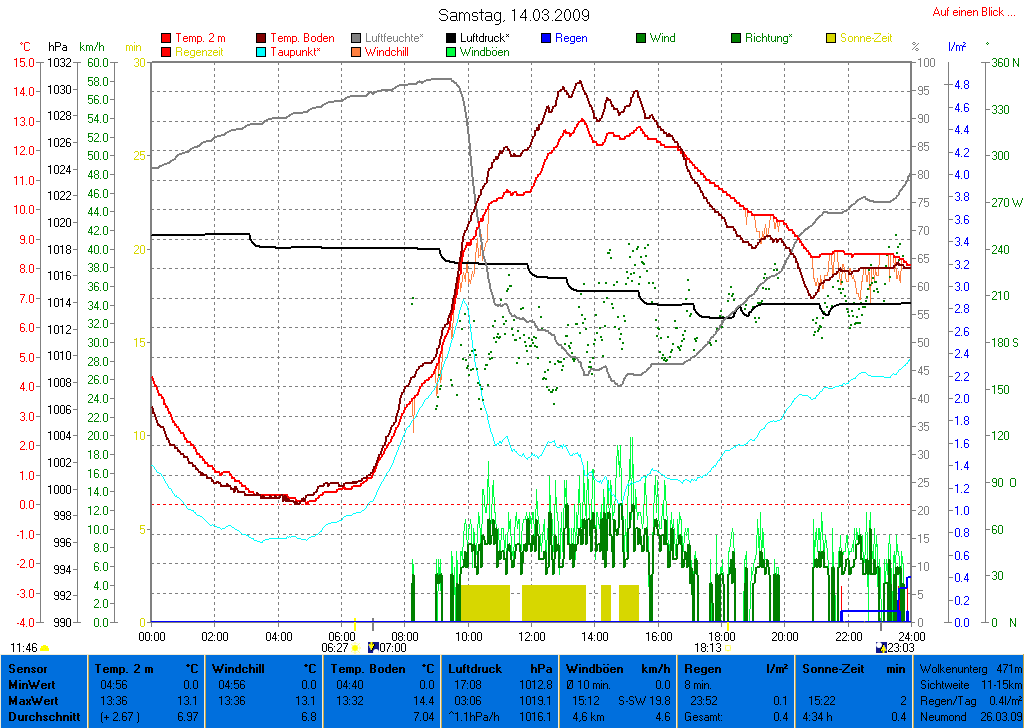Screen dimensions: 1024x728
Task: Click the yellow Sonne-Zeit legend square
Action: pyautogui.click(x=832, y=38)
